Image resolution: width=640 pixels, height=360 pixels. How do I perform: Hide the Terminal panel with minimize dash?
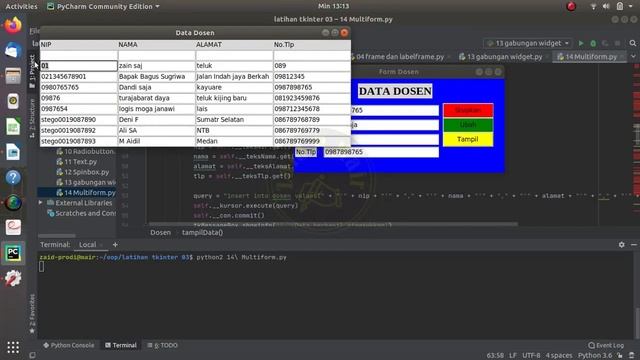click(633, 244)
